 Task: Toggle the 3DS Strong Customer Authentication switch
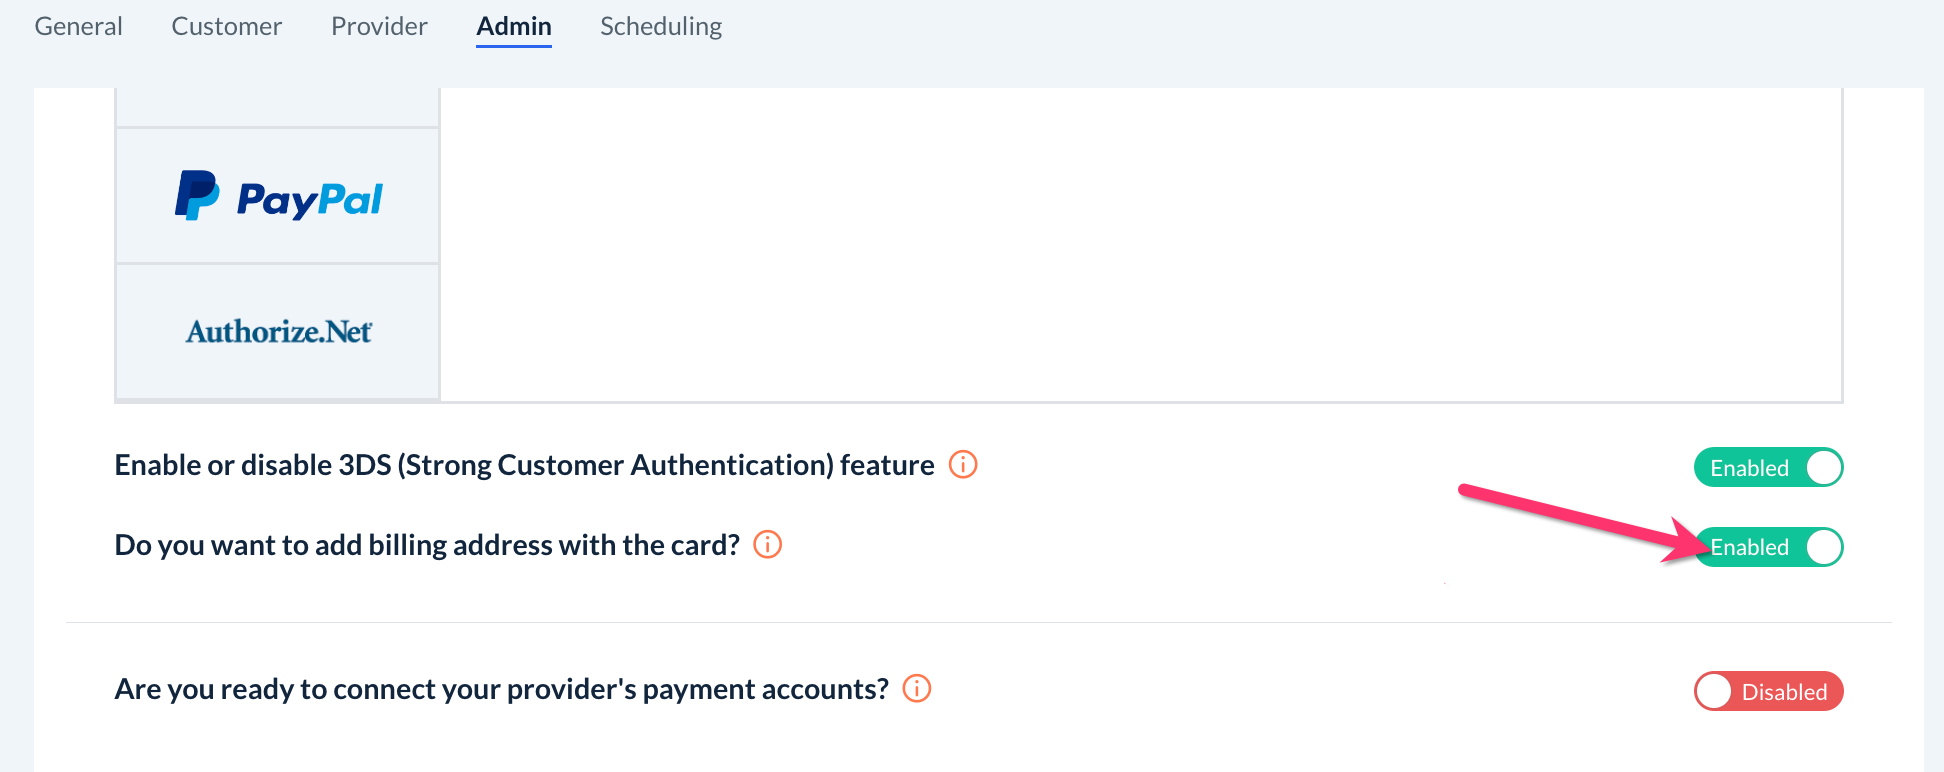pyautogui.click(x=1768, y=468)
